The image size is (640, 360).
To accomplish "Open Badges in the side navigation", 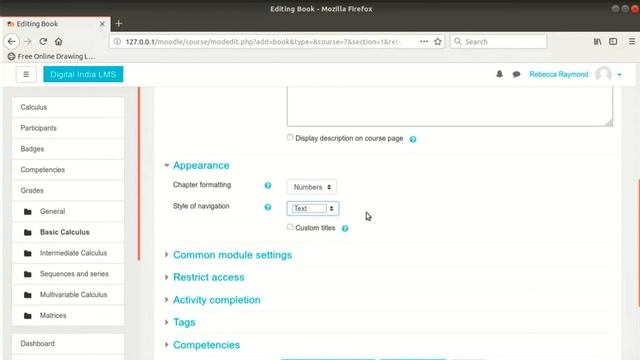I will point(68,149).
